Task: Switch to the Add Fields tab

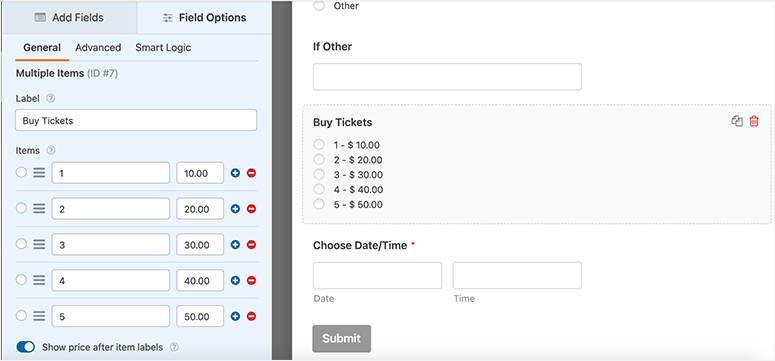Action: (69, 18)
